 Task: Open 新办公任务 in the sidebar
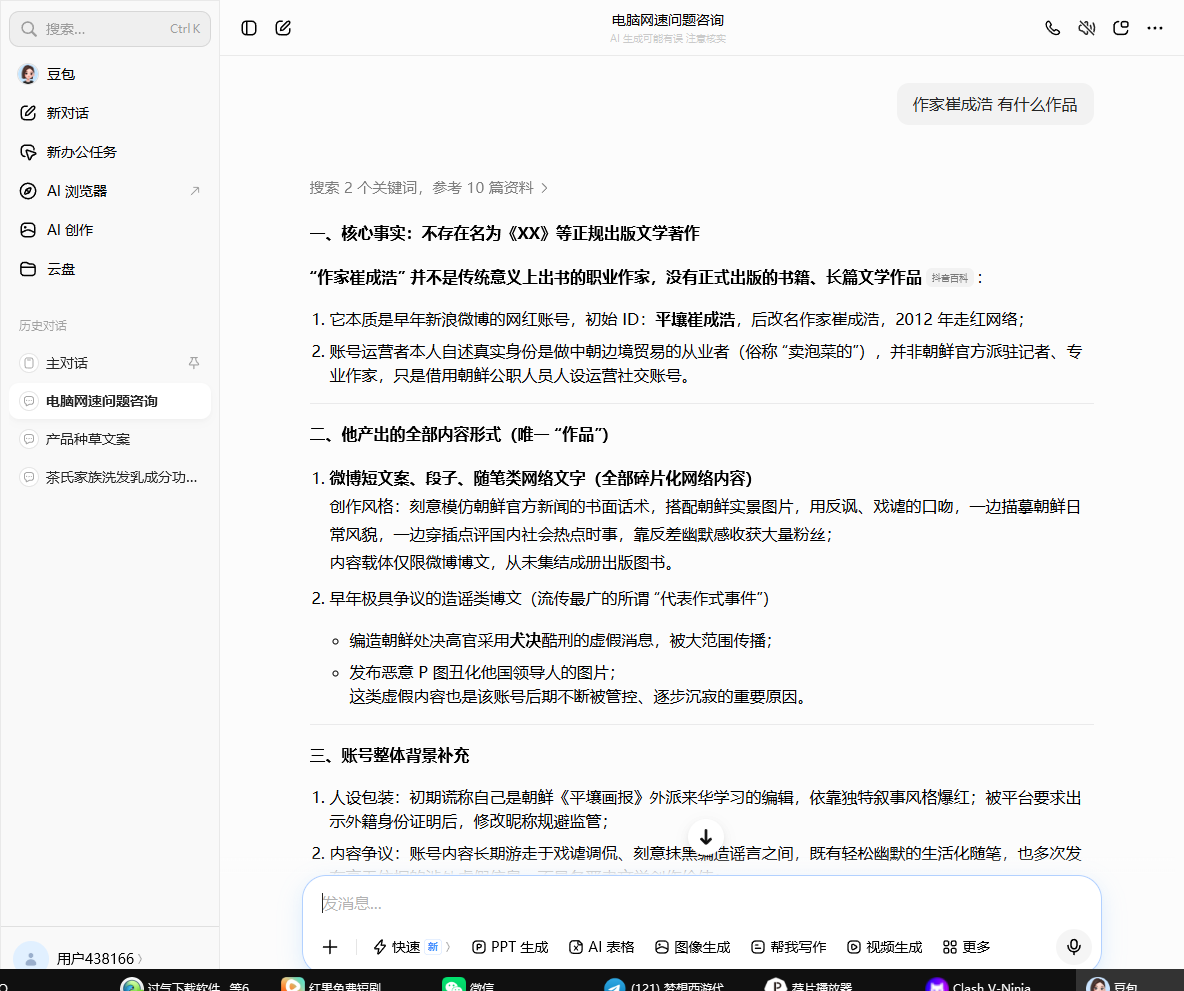click(x=110, y=152)
